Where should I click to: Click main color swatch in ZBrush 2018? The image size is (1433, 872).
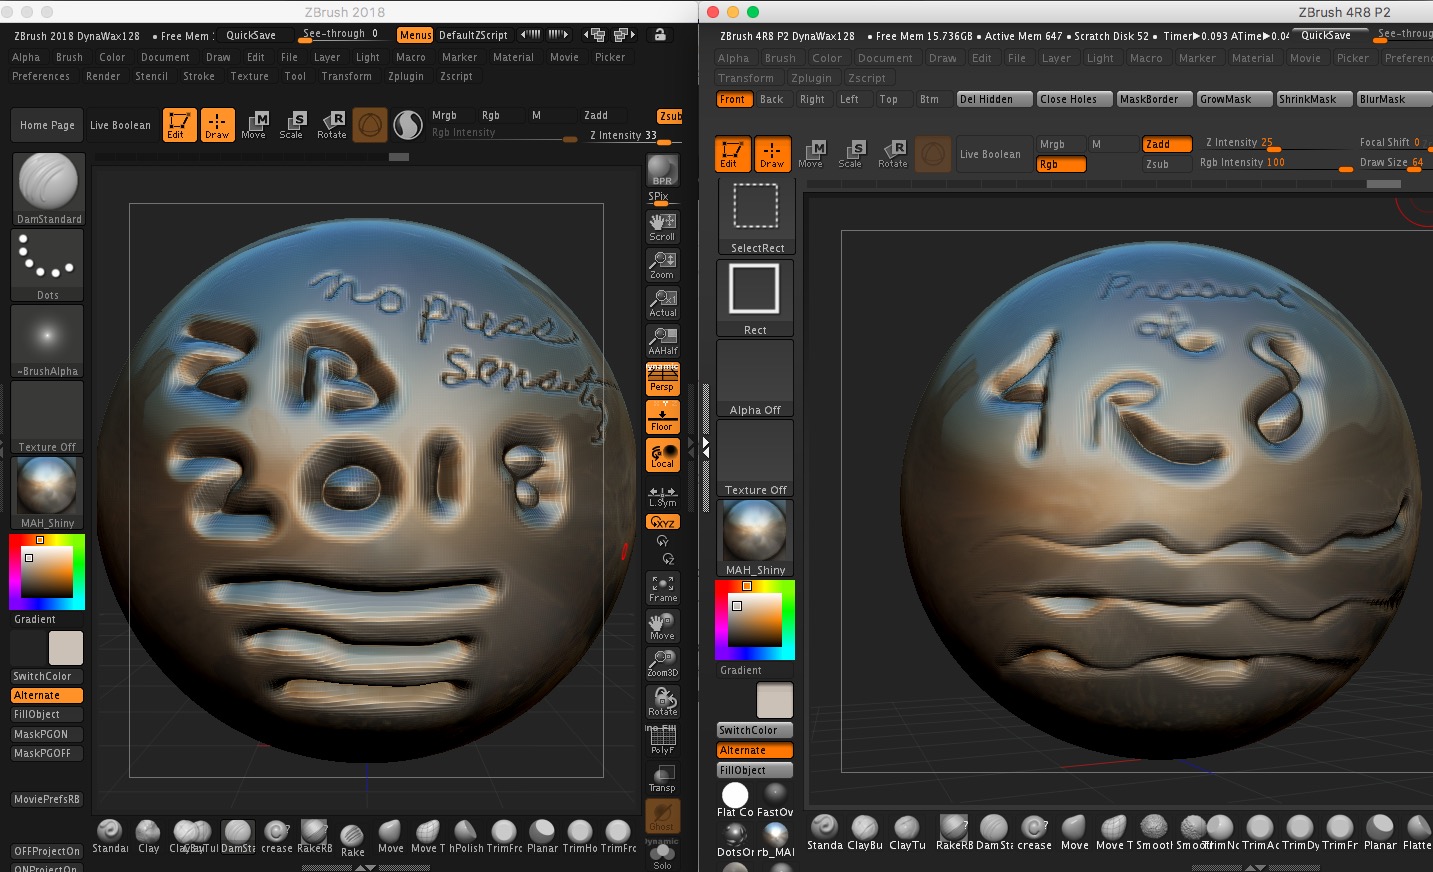click(66, 648)
